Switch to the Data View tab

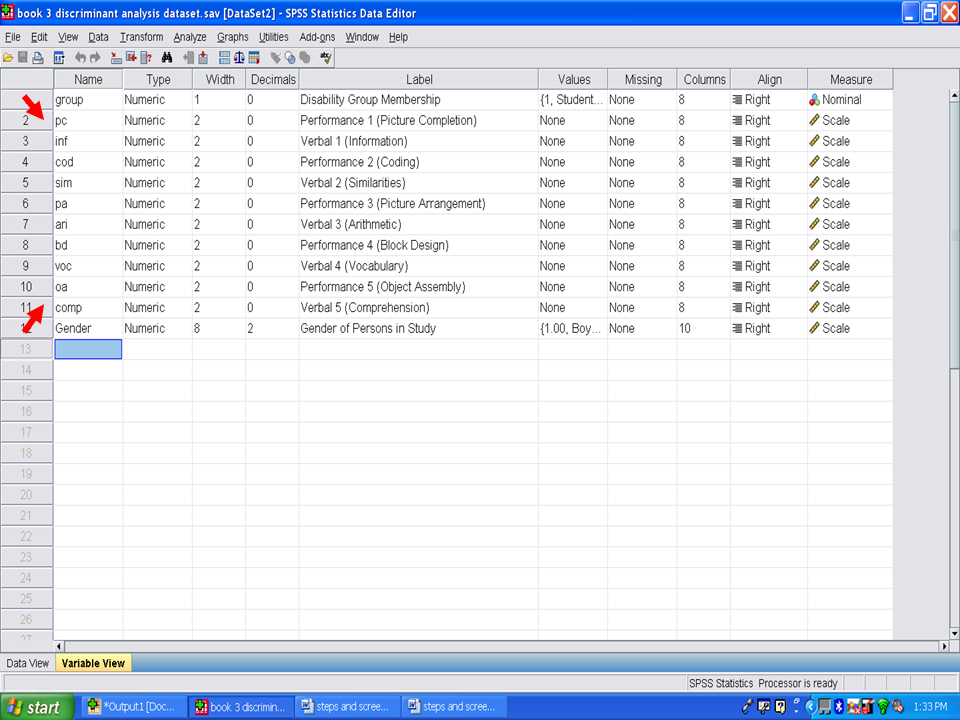tap(27, 663)
